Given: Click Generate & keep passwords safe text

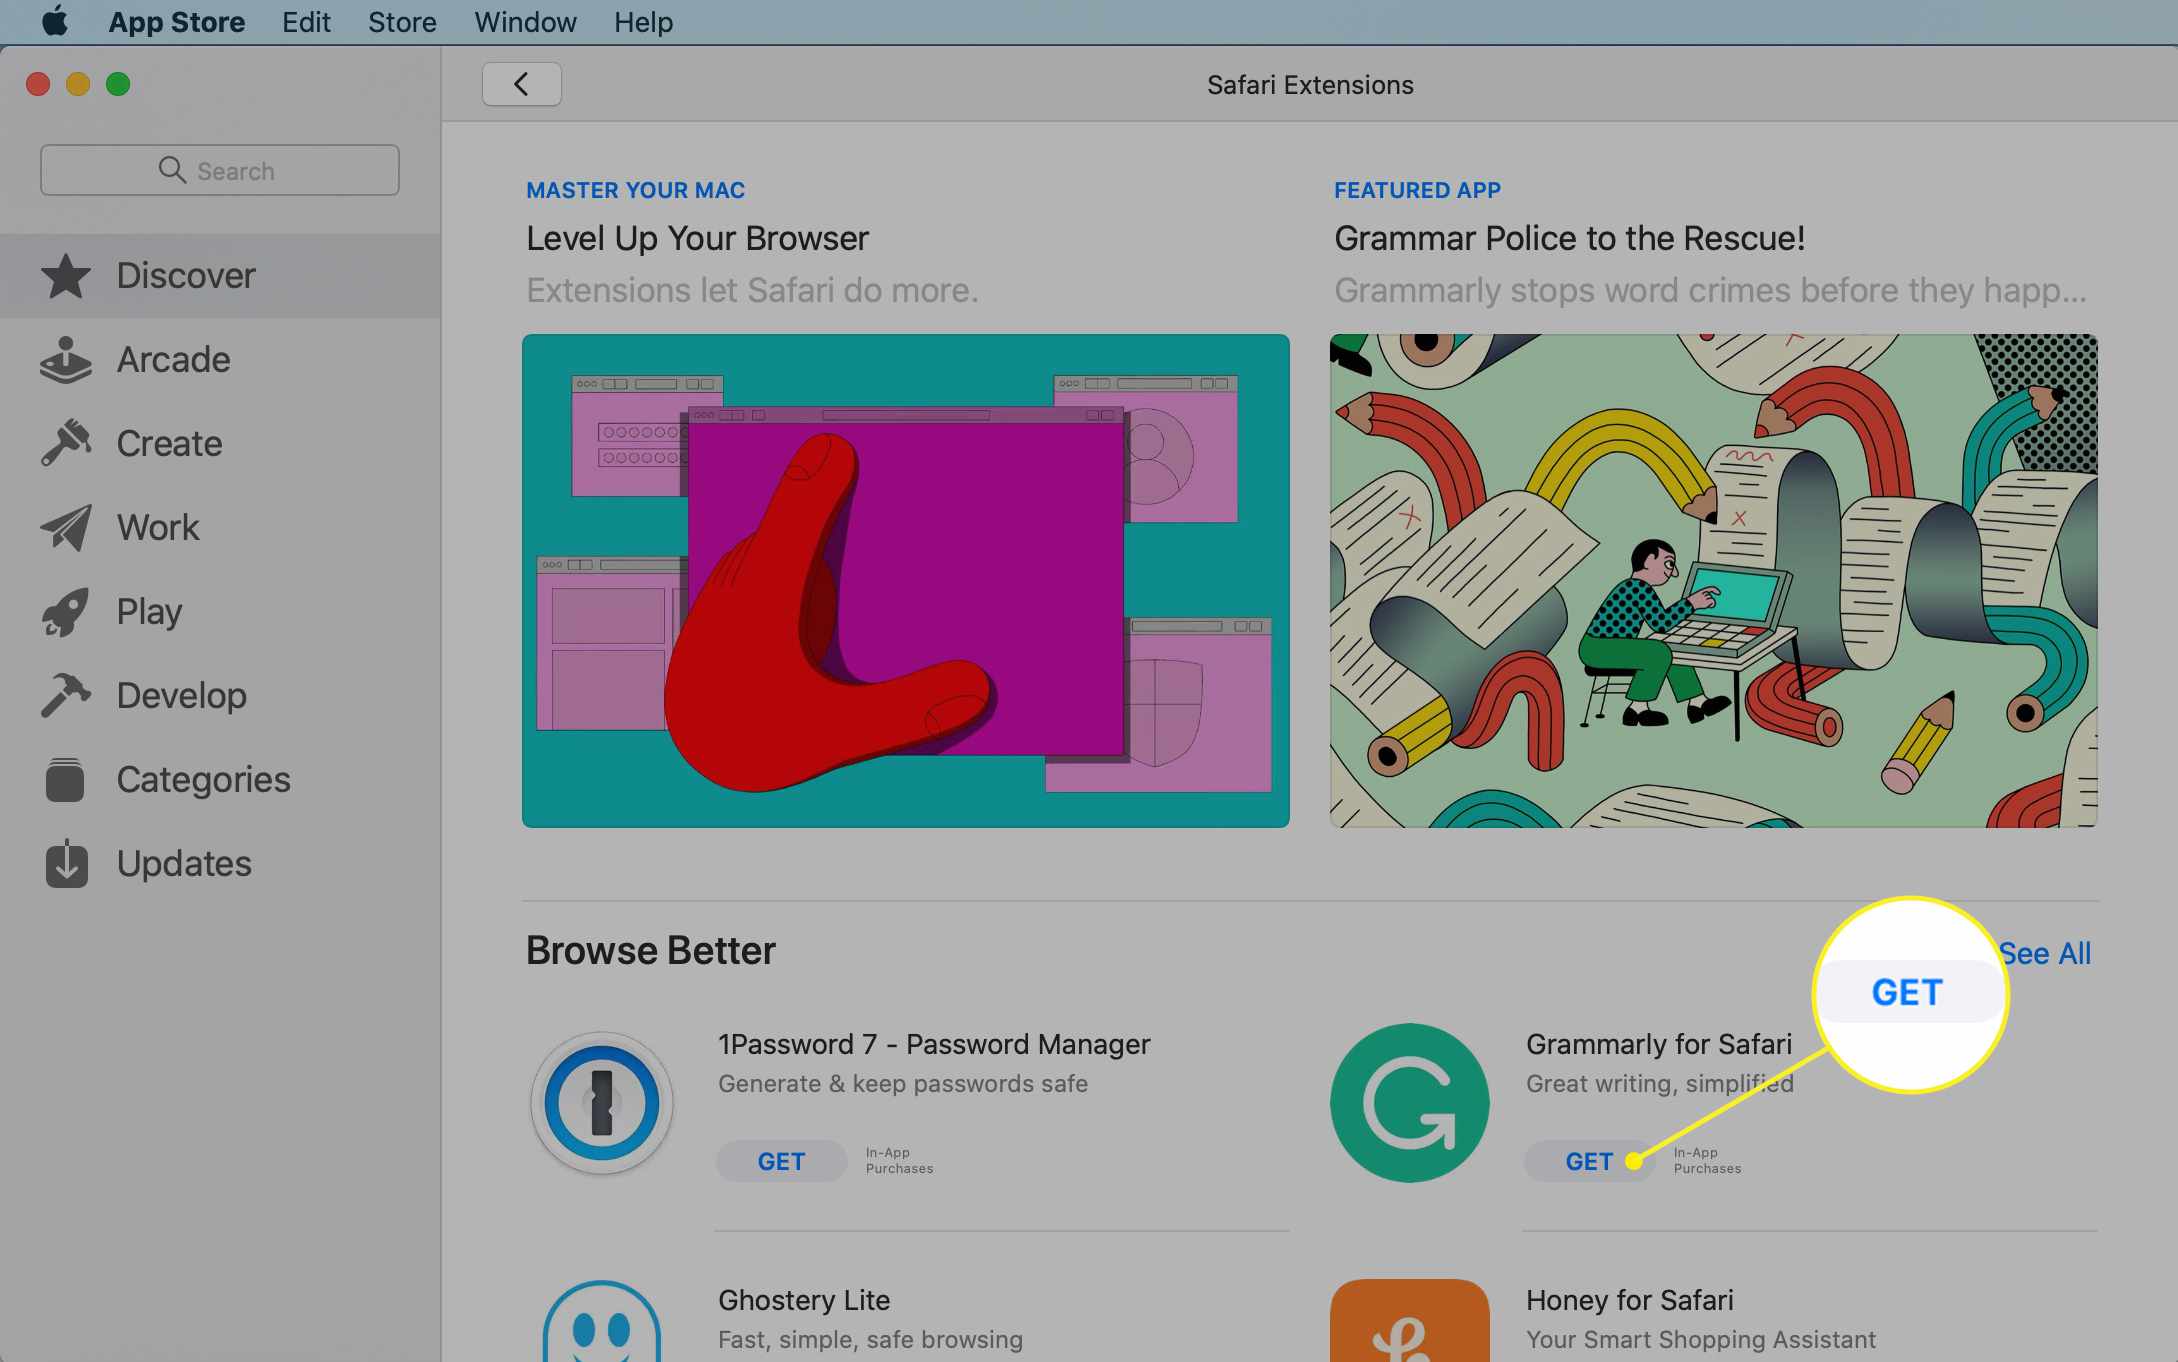Looking at the screenshot, I should point(902,1084).
